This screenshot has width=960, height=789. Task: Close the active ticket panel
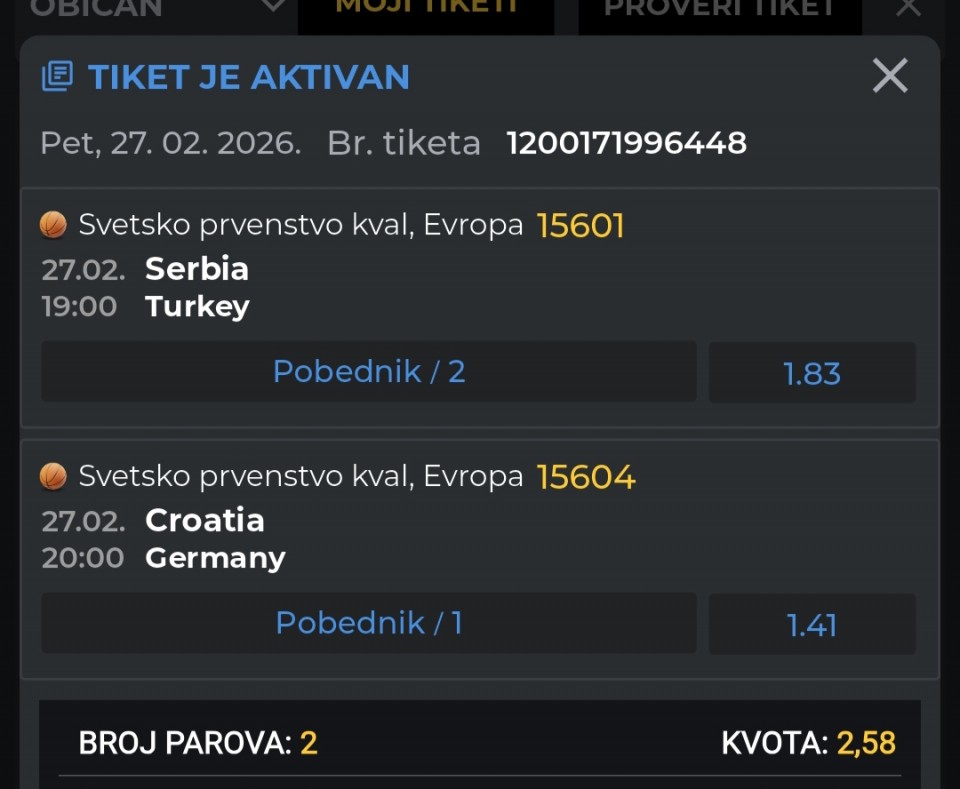(x=889, y=76)
